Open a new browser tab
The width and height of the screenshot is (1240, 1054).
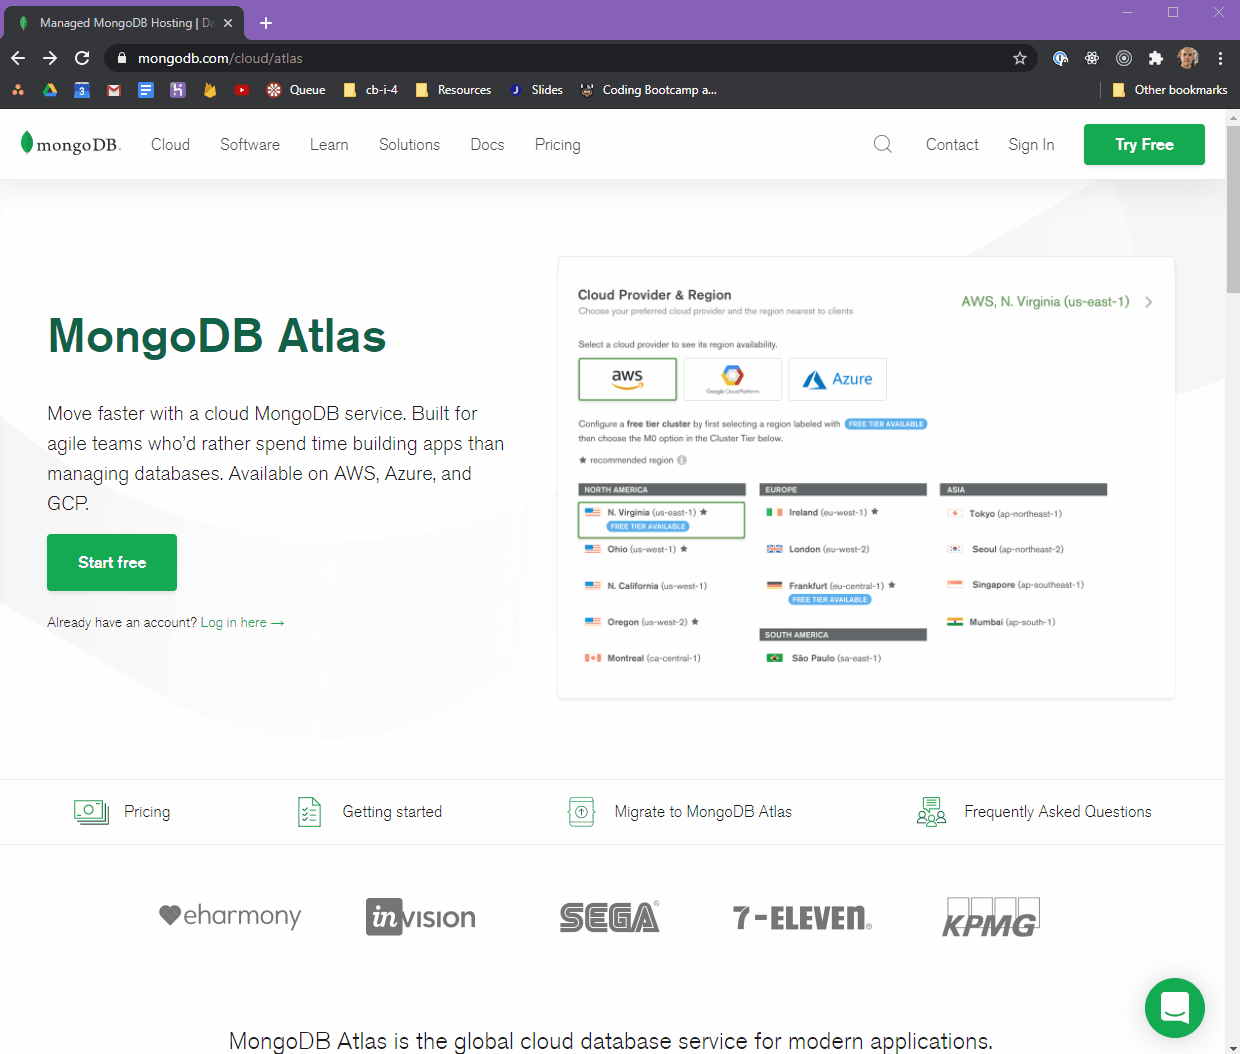[266, 23]
